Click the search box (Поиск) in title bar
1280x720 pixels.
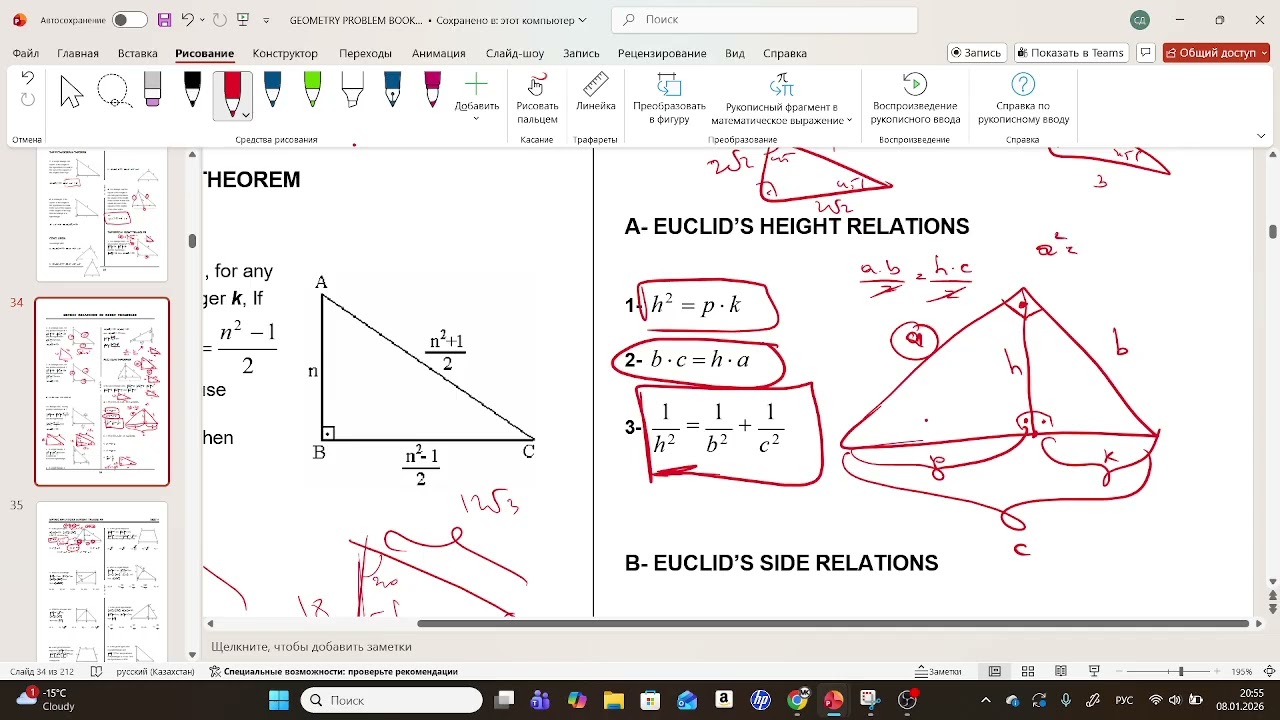coord(764,20)
